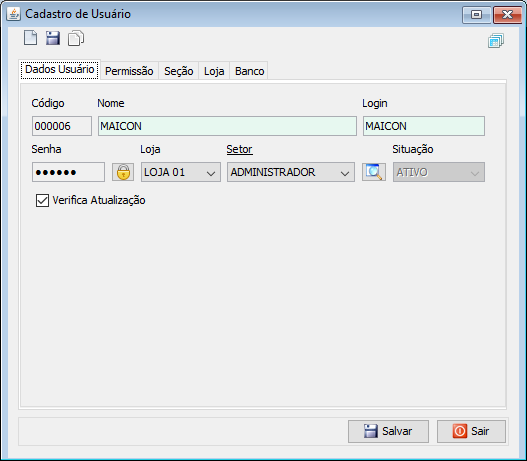Click the Login text field
The width and height of the screenshot is (527, 461).
coord(424,126)
